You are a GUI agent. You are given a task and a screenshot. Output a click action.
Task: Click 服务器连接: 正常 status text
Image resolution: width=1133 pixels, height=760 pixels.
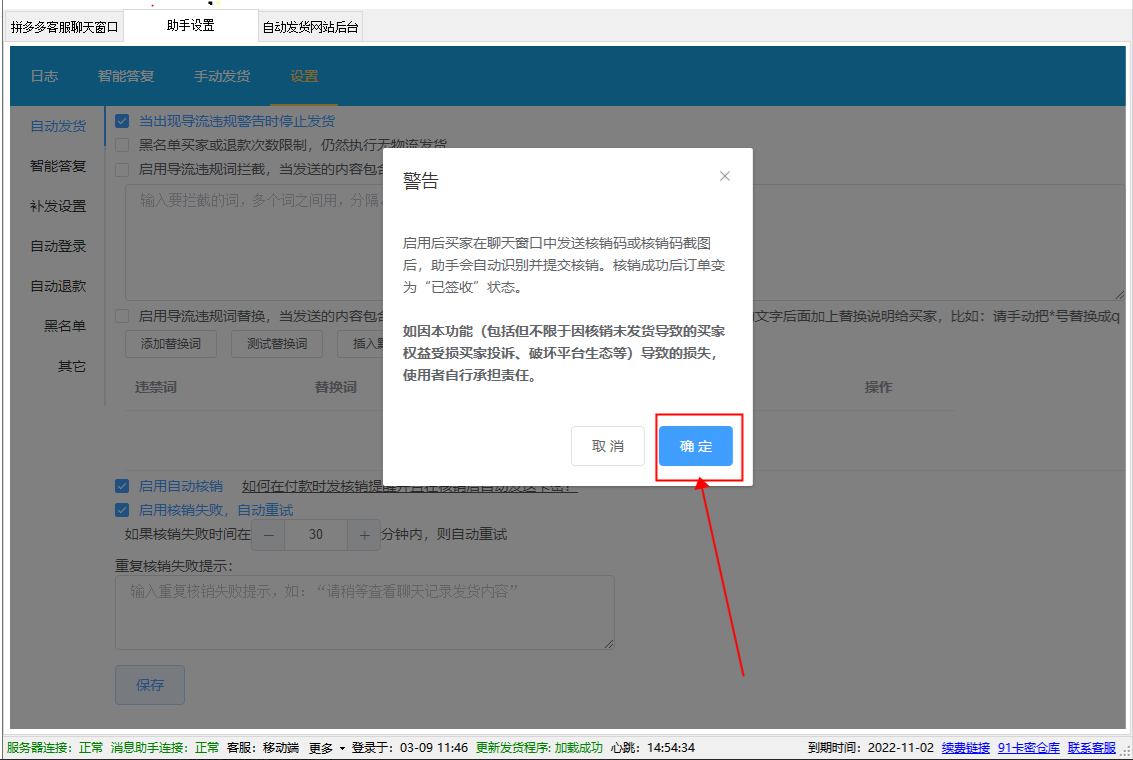click(55, 748)
